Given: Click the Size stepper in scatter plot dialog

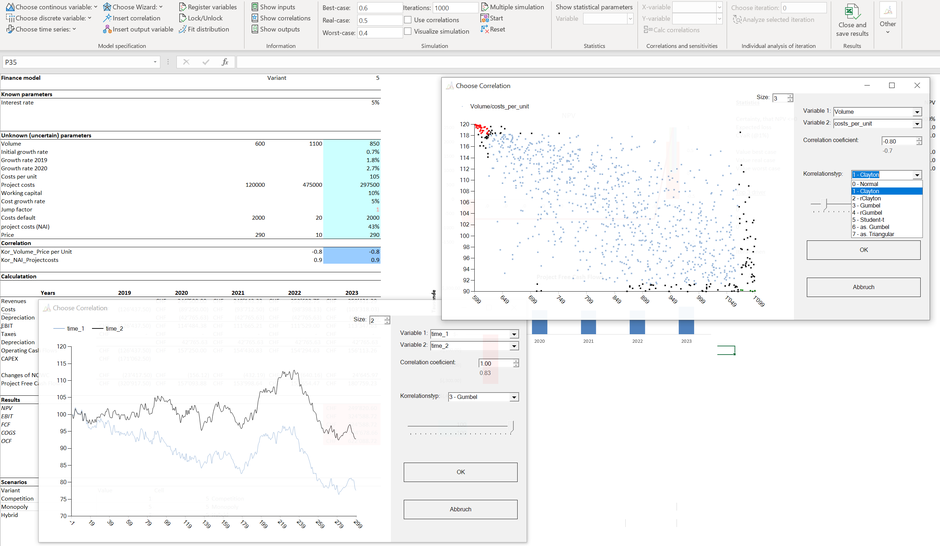Looking at the screenshot, I should 790,98.
